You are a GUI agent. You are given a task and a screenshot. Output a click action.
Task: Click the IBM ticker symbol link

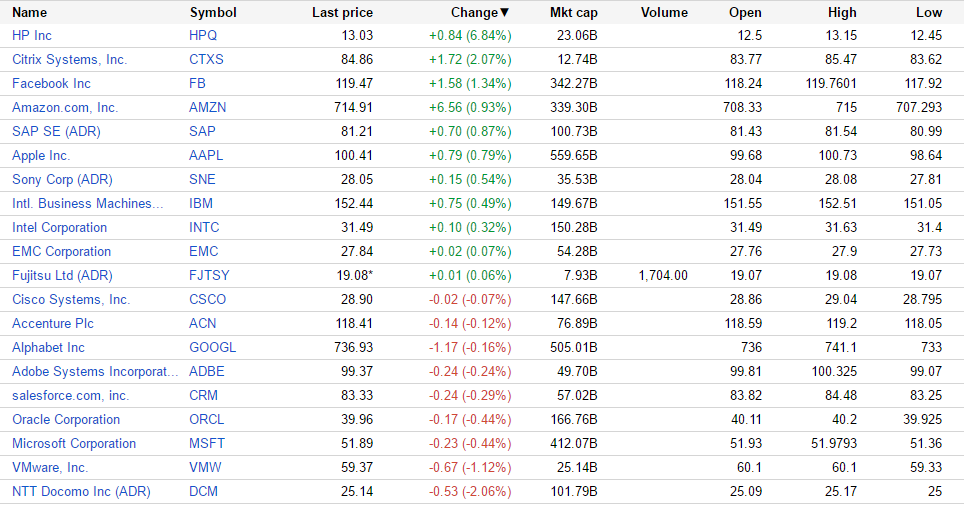[x=201, y=204]
